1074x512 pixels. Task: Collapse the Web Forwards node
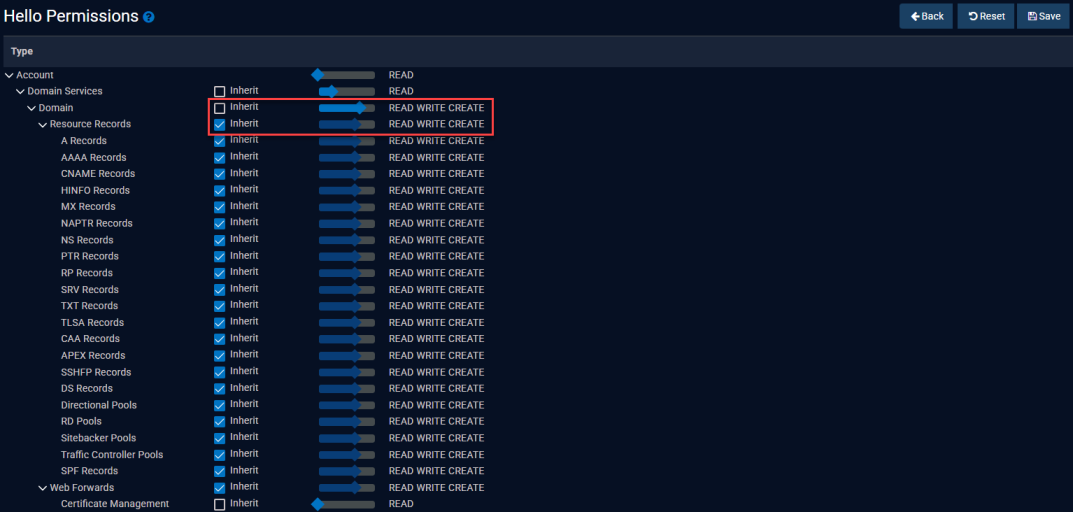coord(43,488)
